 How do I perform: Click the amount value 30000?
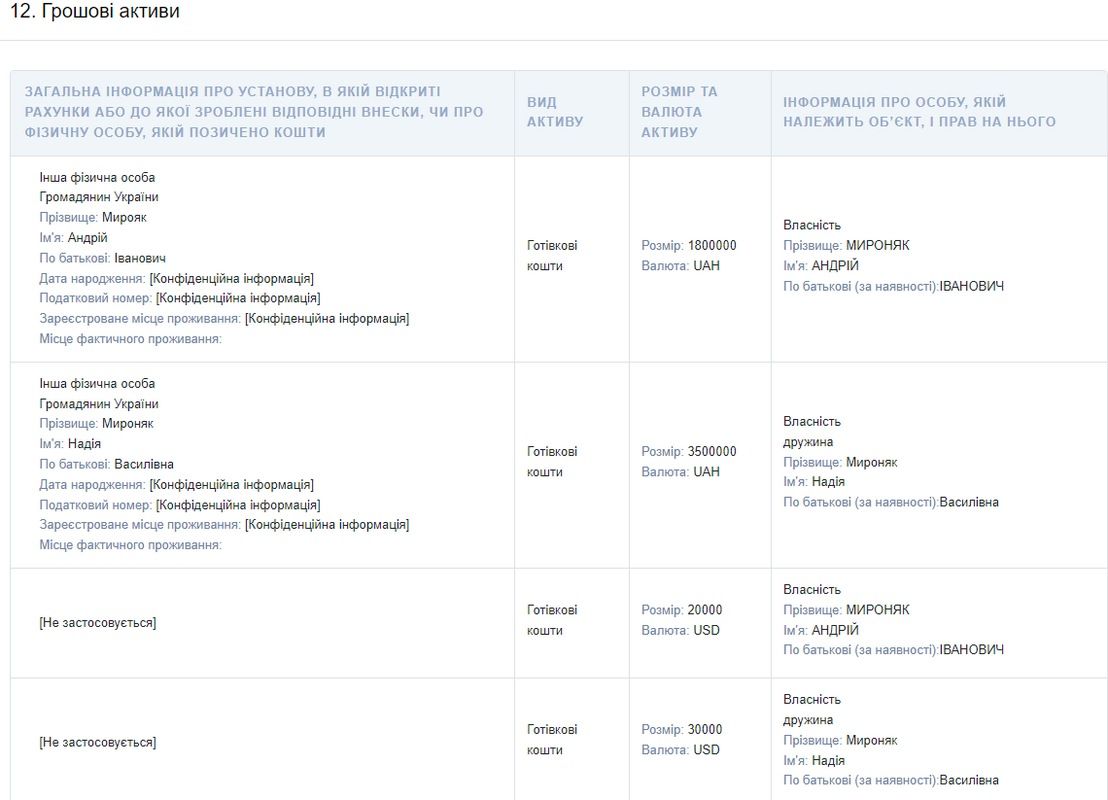(704, 729)
